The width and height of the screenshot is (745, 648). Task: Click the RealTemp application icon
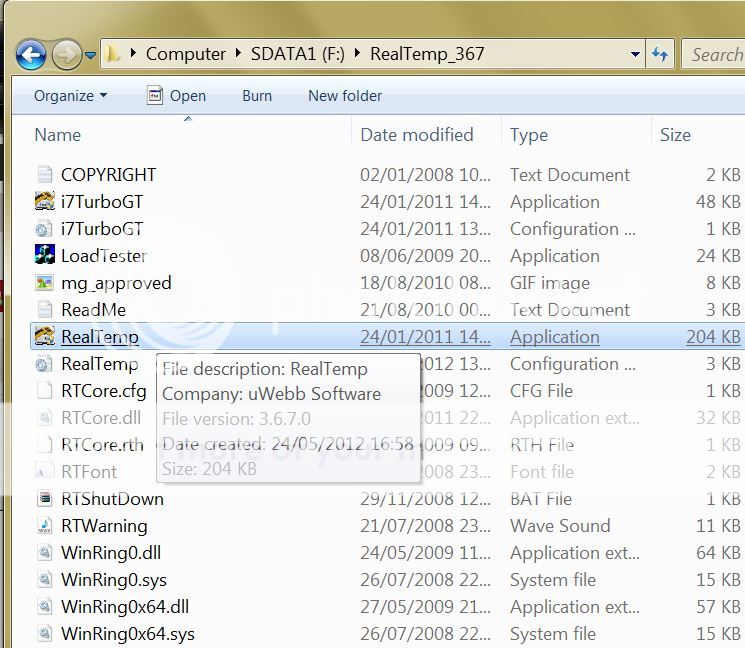point(45,336)
